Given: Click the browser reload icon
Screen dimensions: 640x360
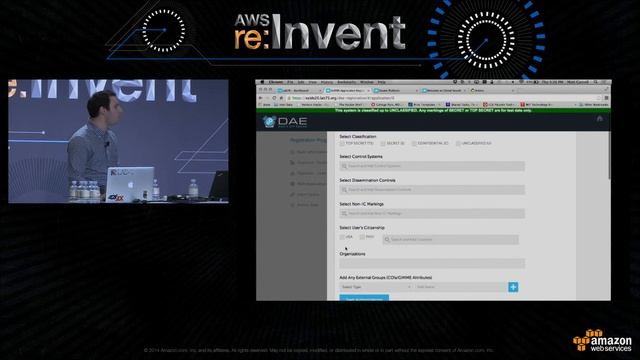Looking at the screenshot, I should [274, 98].
